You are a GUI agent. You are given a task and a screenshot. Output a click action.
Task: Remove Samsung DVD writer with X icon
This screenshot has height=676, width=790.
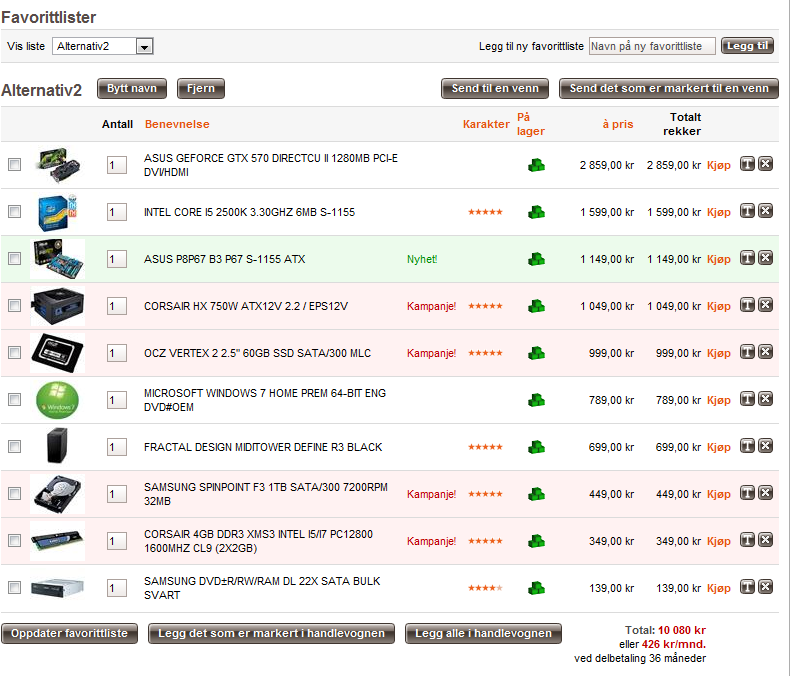tap(765, 587)
